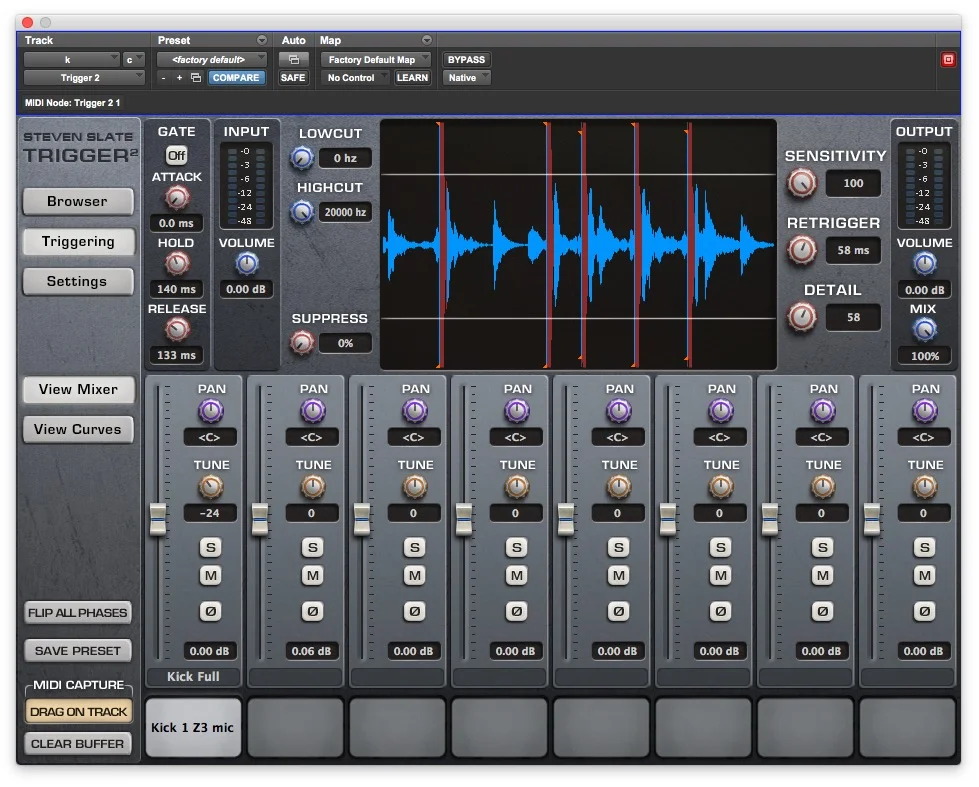
Task: Click the Tune knob showing -24
Action: [211, 487]
